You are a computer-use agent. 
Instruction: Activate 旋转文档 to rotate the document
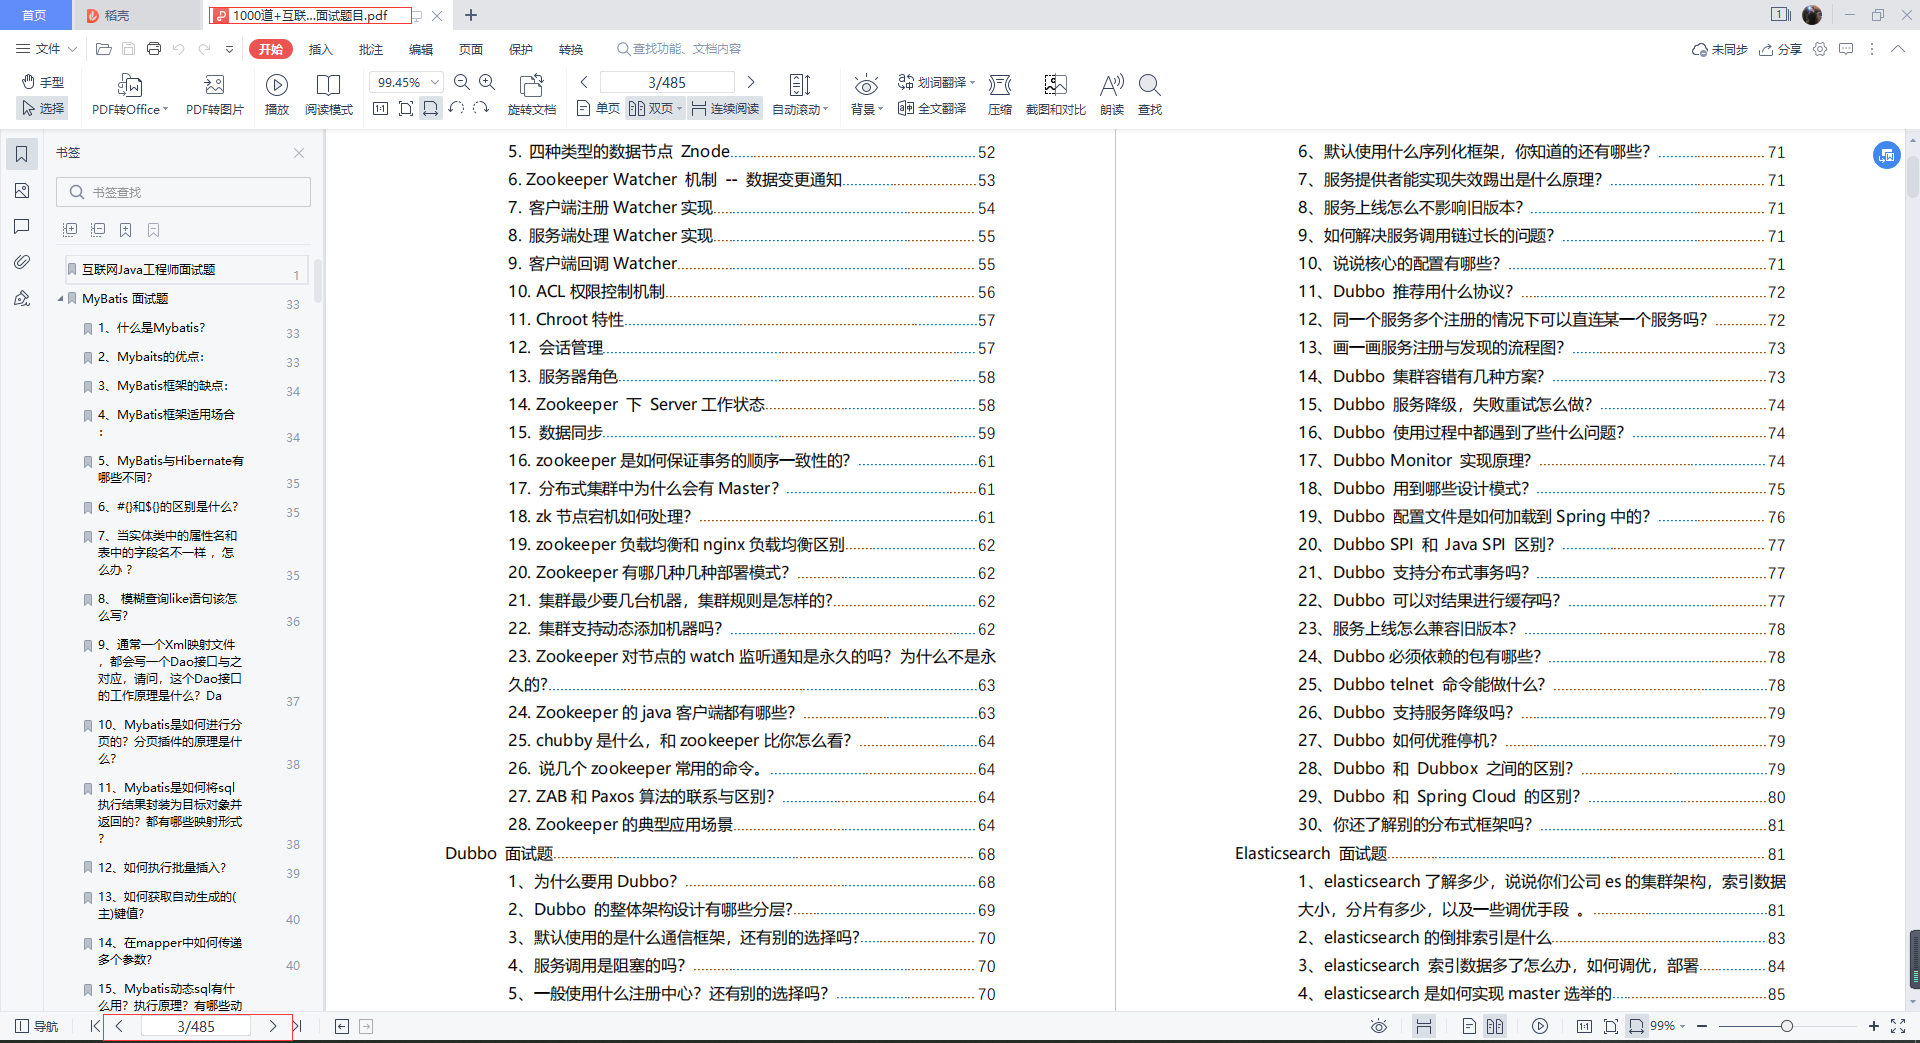(532, 93)
